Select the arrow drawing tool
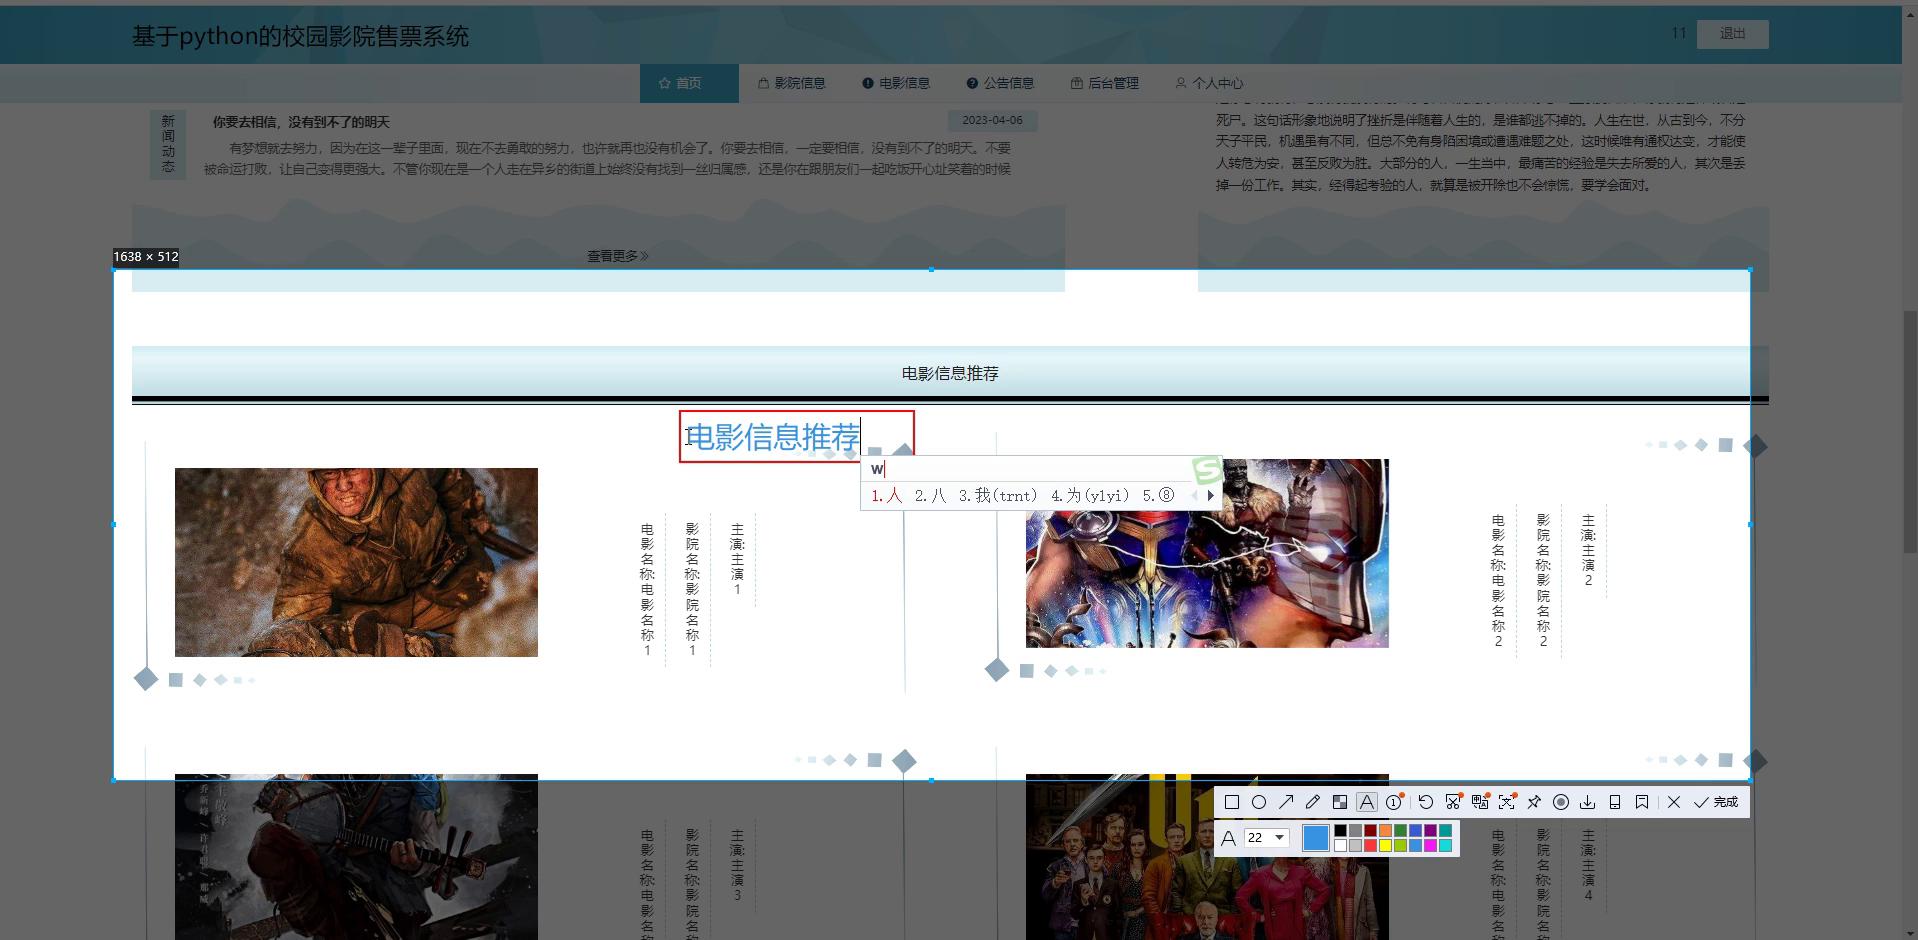Image resolution: width=1918 pixels, height=940 pixels. pos(1286,802)
